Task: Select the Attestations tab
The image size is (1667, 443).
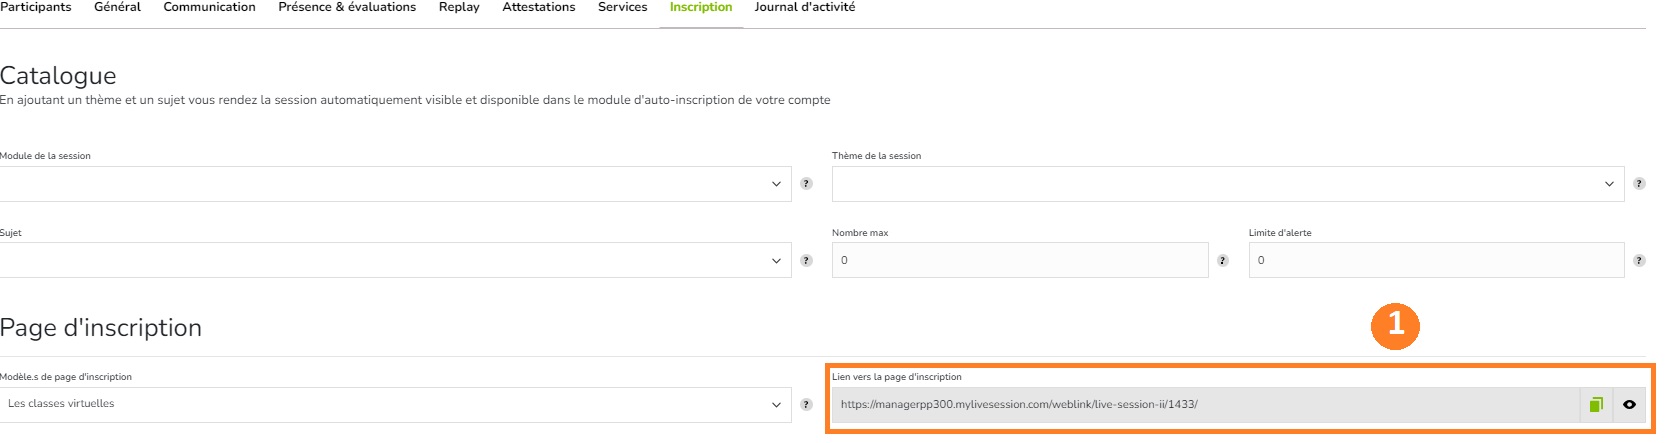Action: point(539,7)
